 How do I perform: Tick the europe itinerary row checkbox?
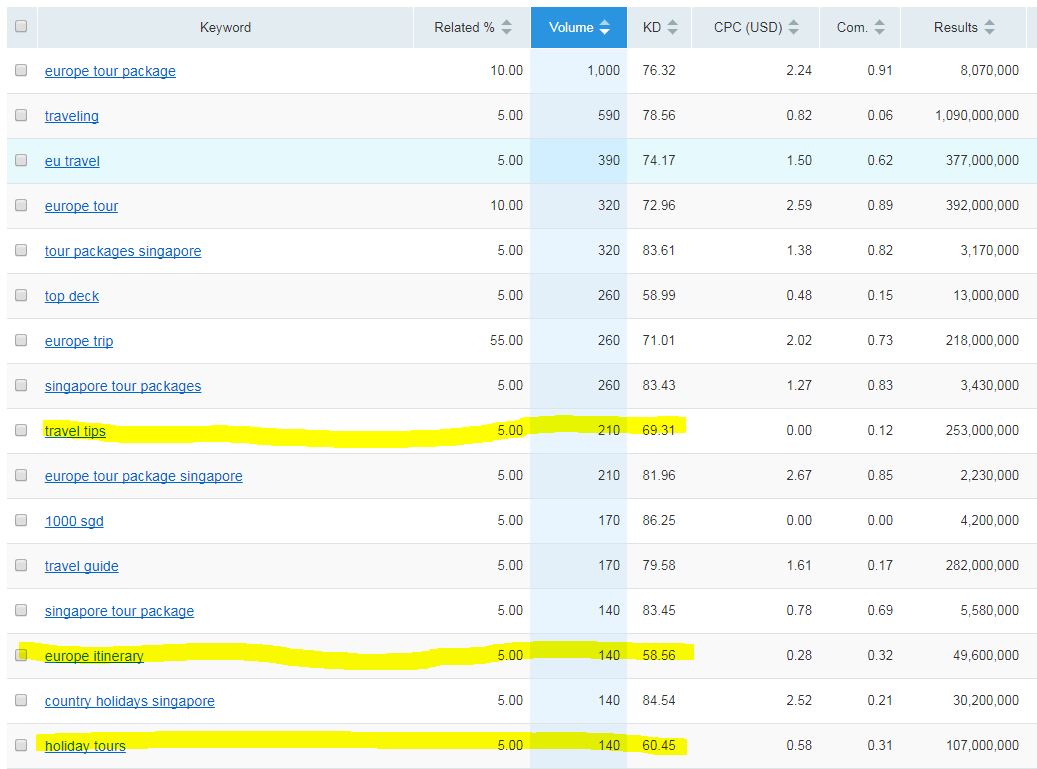pos(21,655)
